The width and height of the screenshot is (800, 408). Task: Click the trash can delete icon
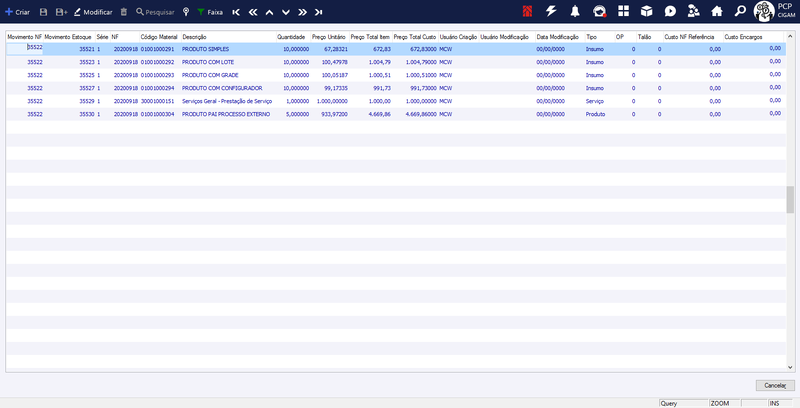pos(123,12)
